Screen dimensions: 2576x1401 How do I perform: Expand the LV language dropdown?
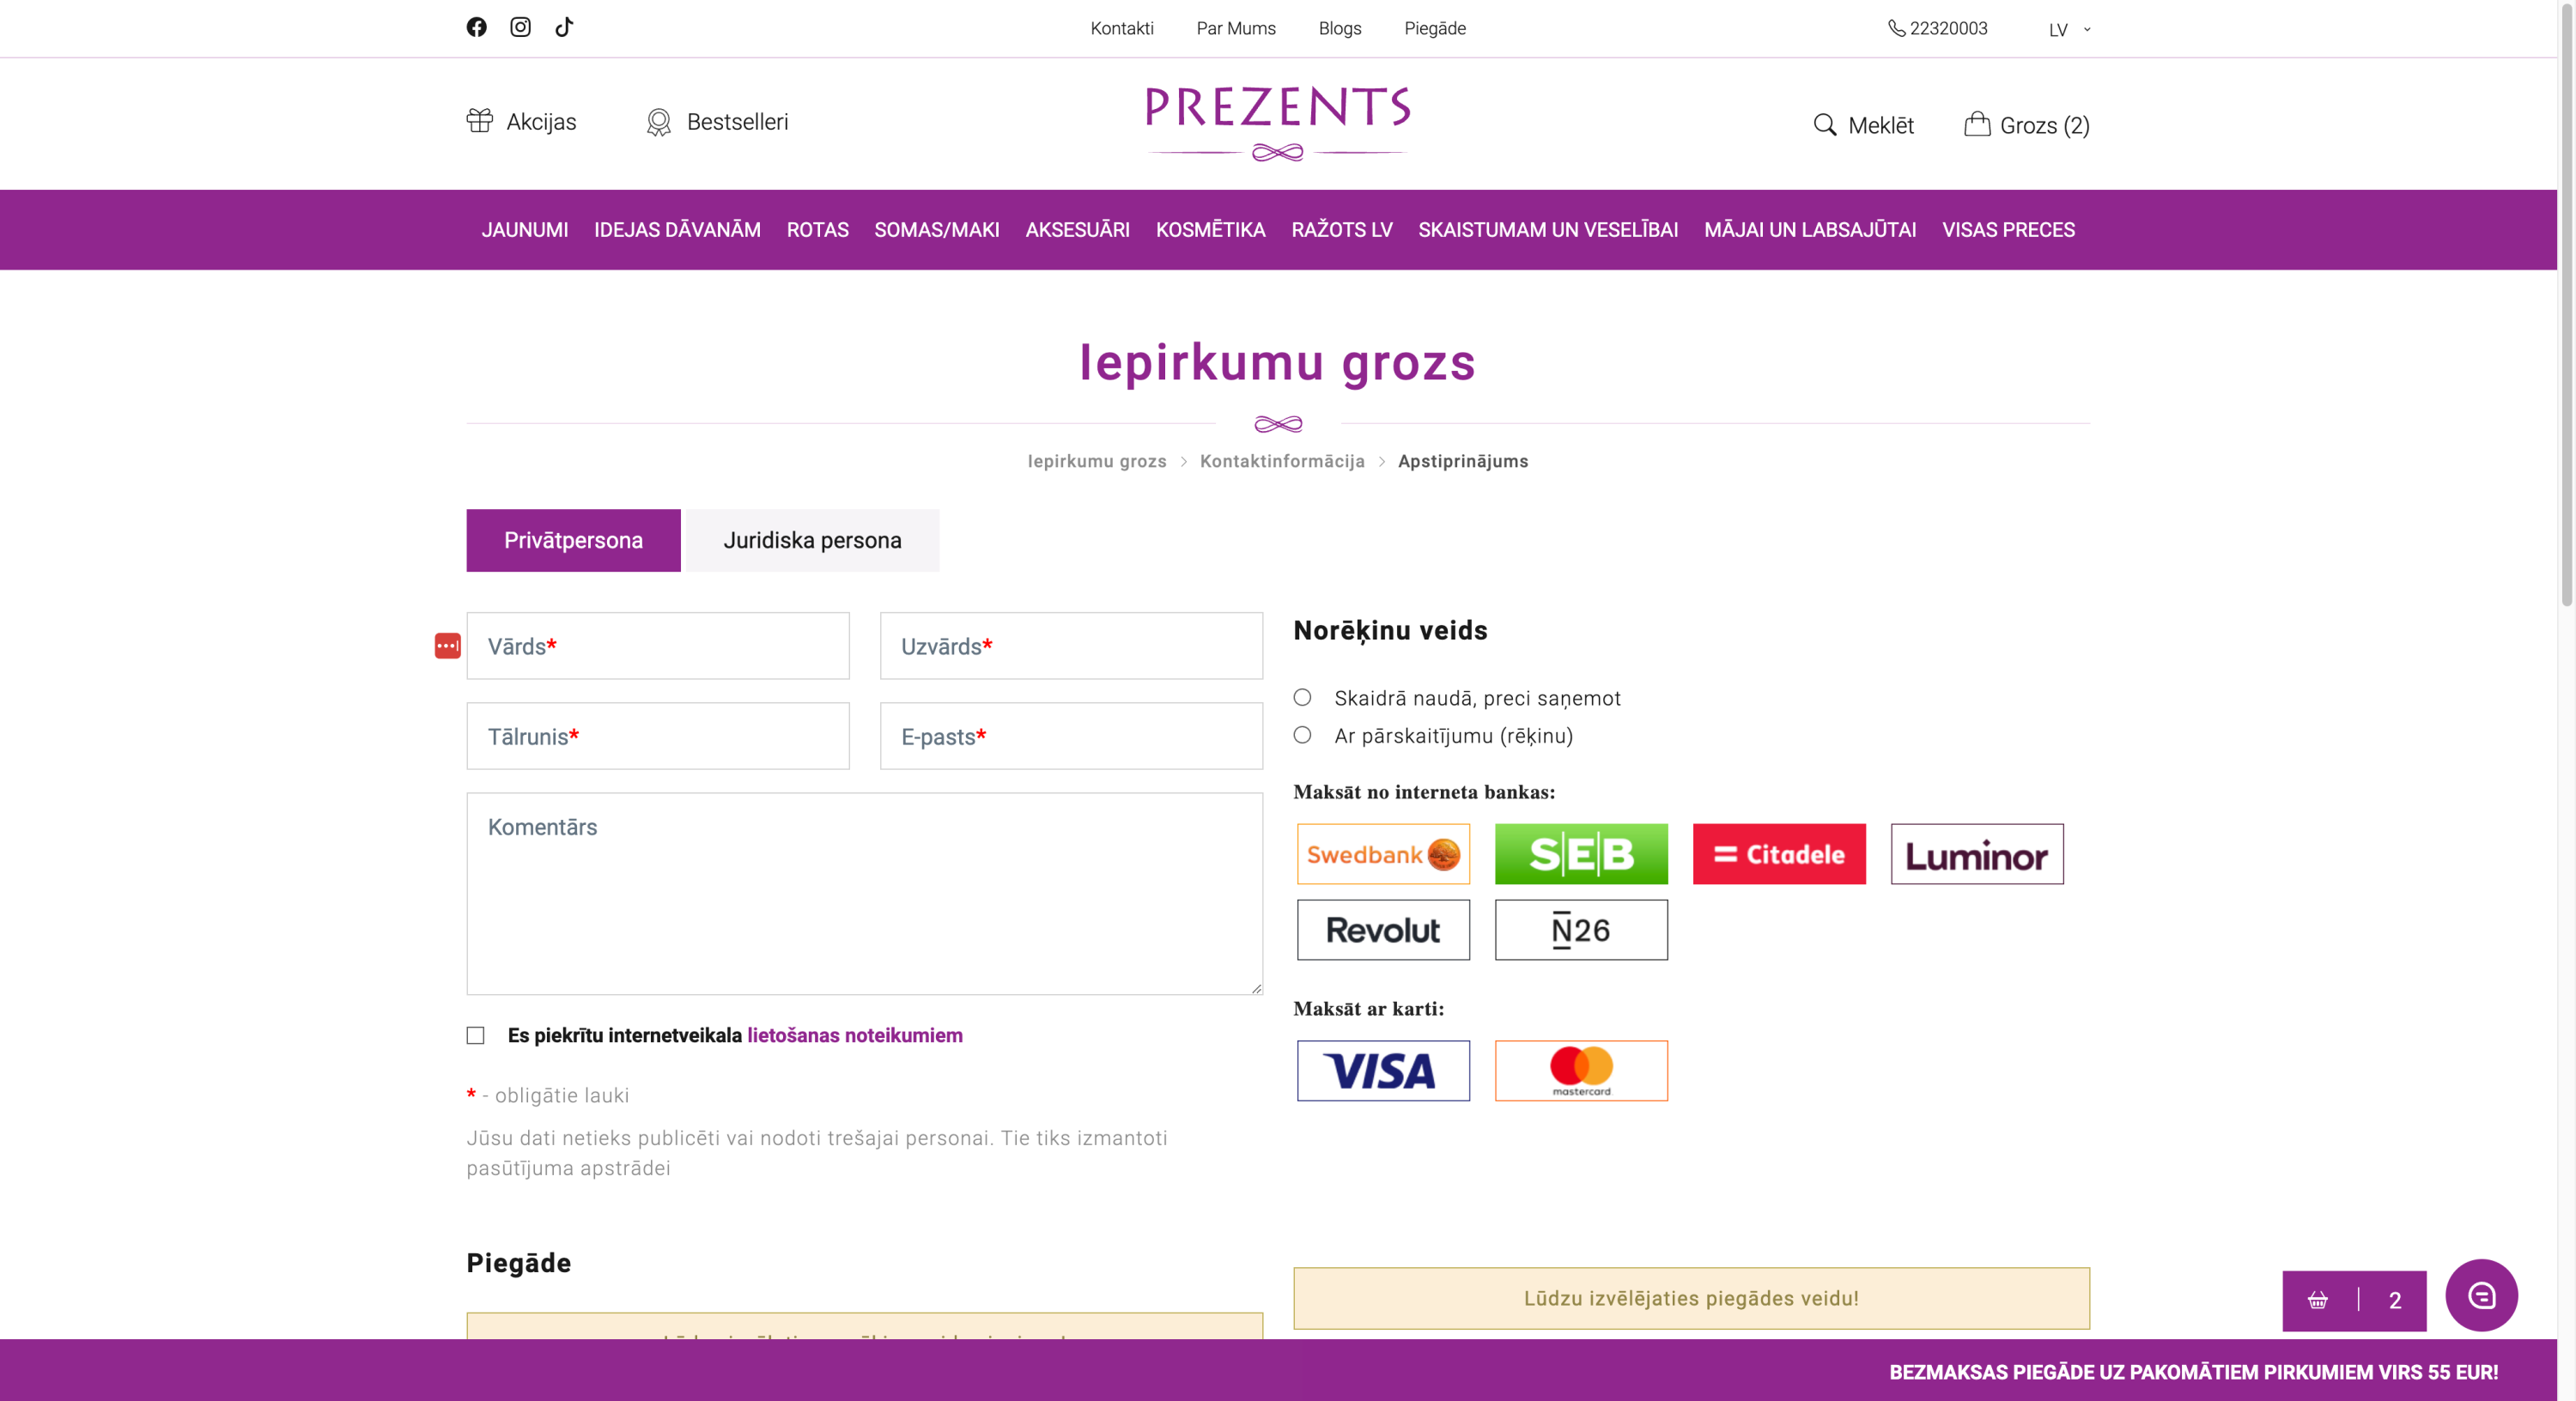coord(2068,29)
